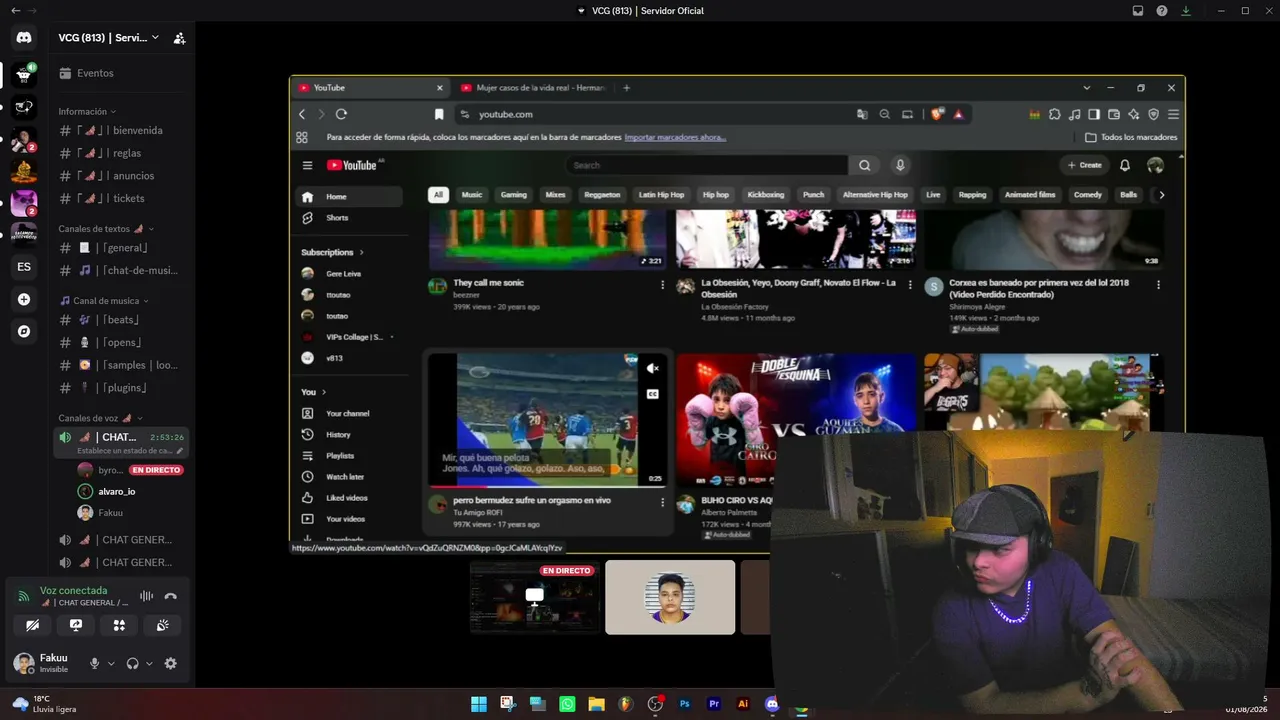Open the Discord server discovery compass icon
Image resolution: width=1280 pixels, height=720 pixels.
[x=24, y=331]
